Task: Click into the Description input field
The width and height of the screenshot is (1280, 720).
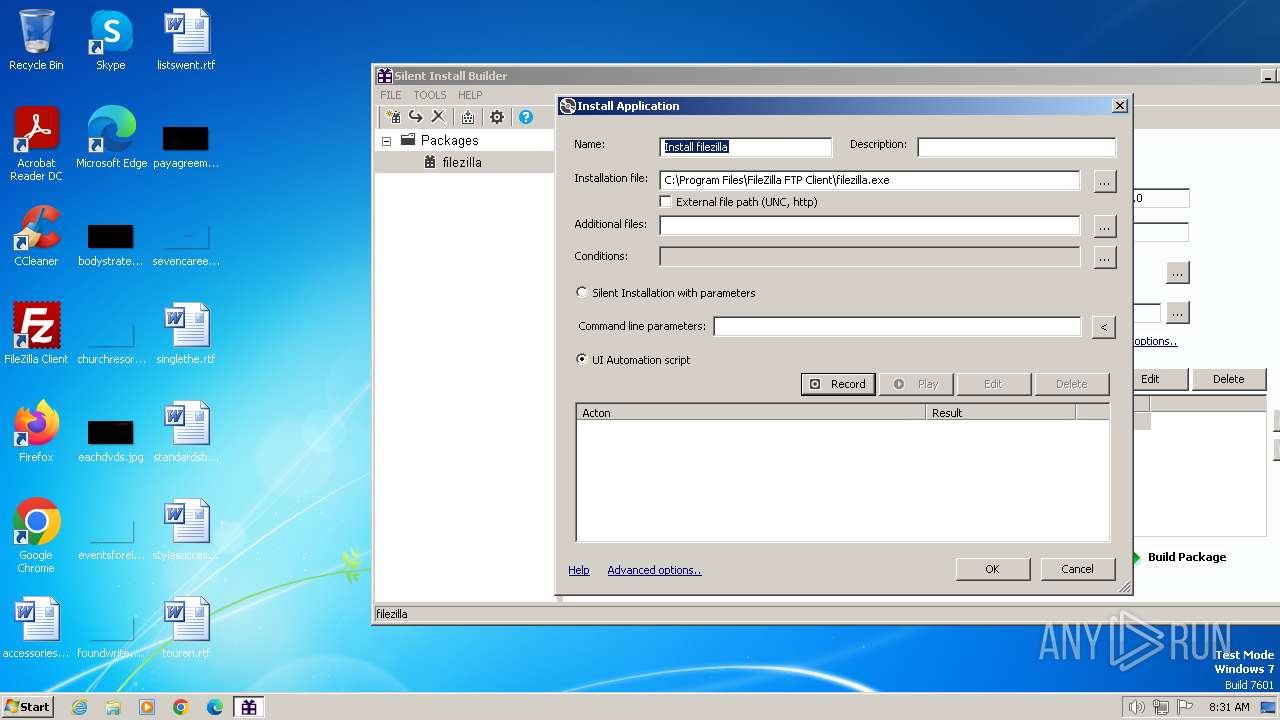Action: (1017, 147)
